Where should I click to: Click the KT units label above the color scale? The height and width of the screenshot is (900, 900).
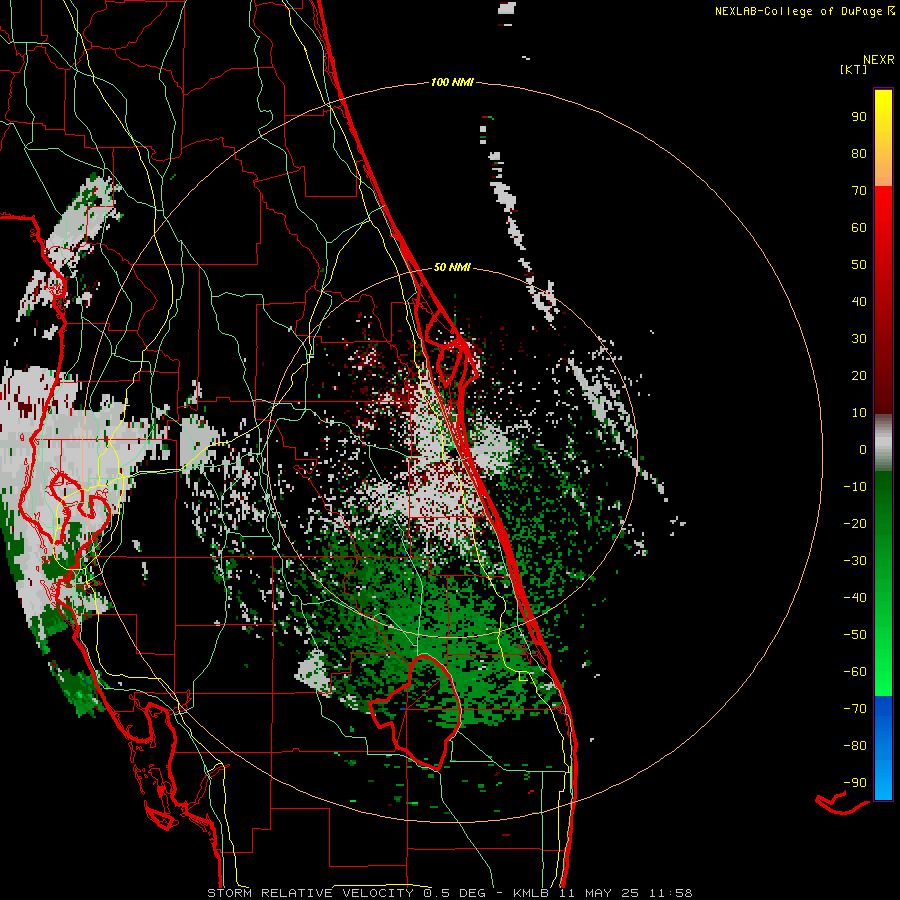(x=854, y=69)
